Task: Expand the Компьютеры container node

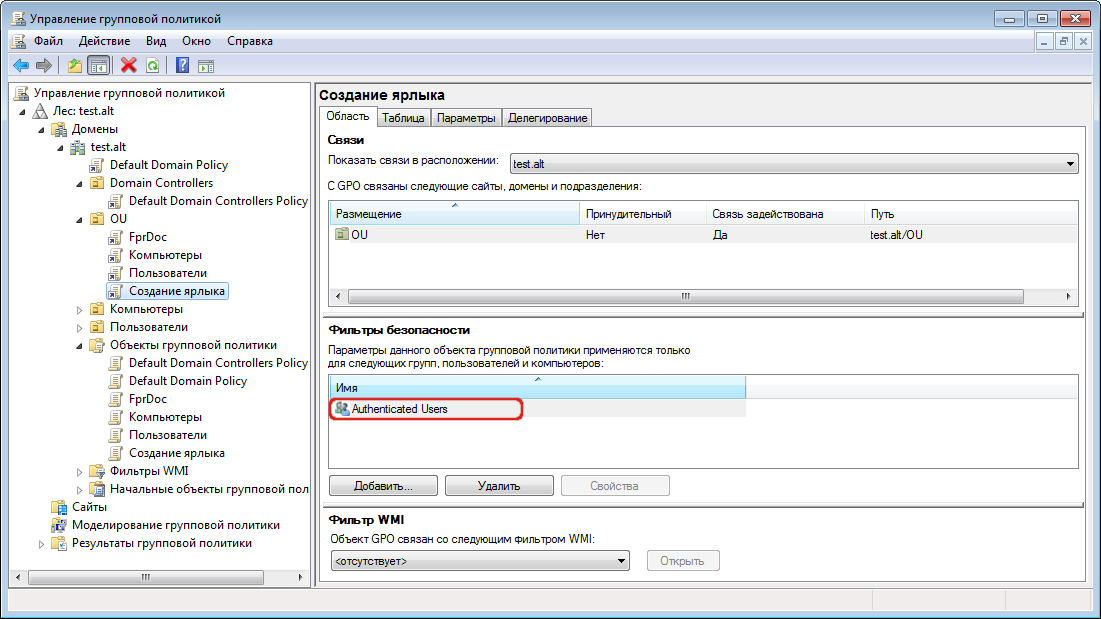Action: click(x=79, y=310)
